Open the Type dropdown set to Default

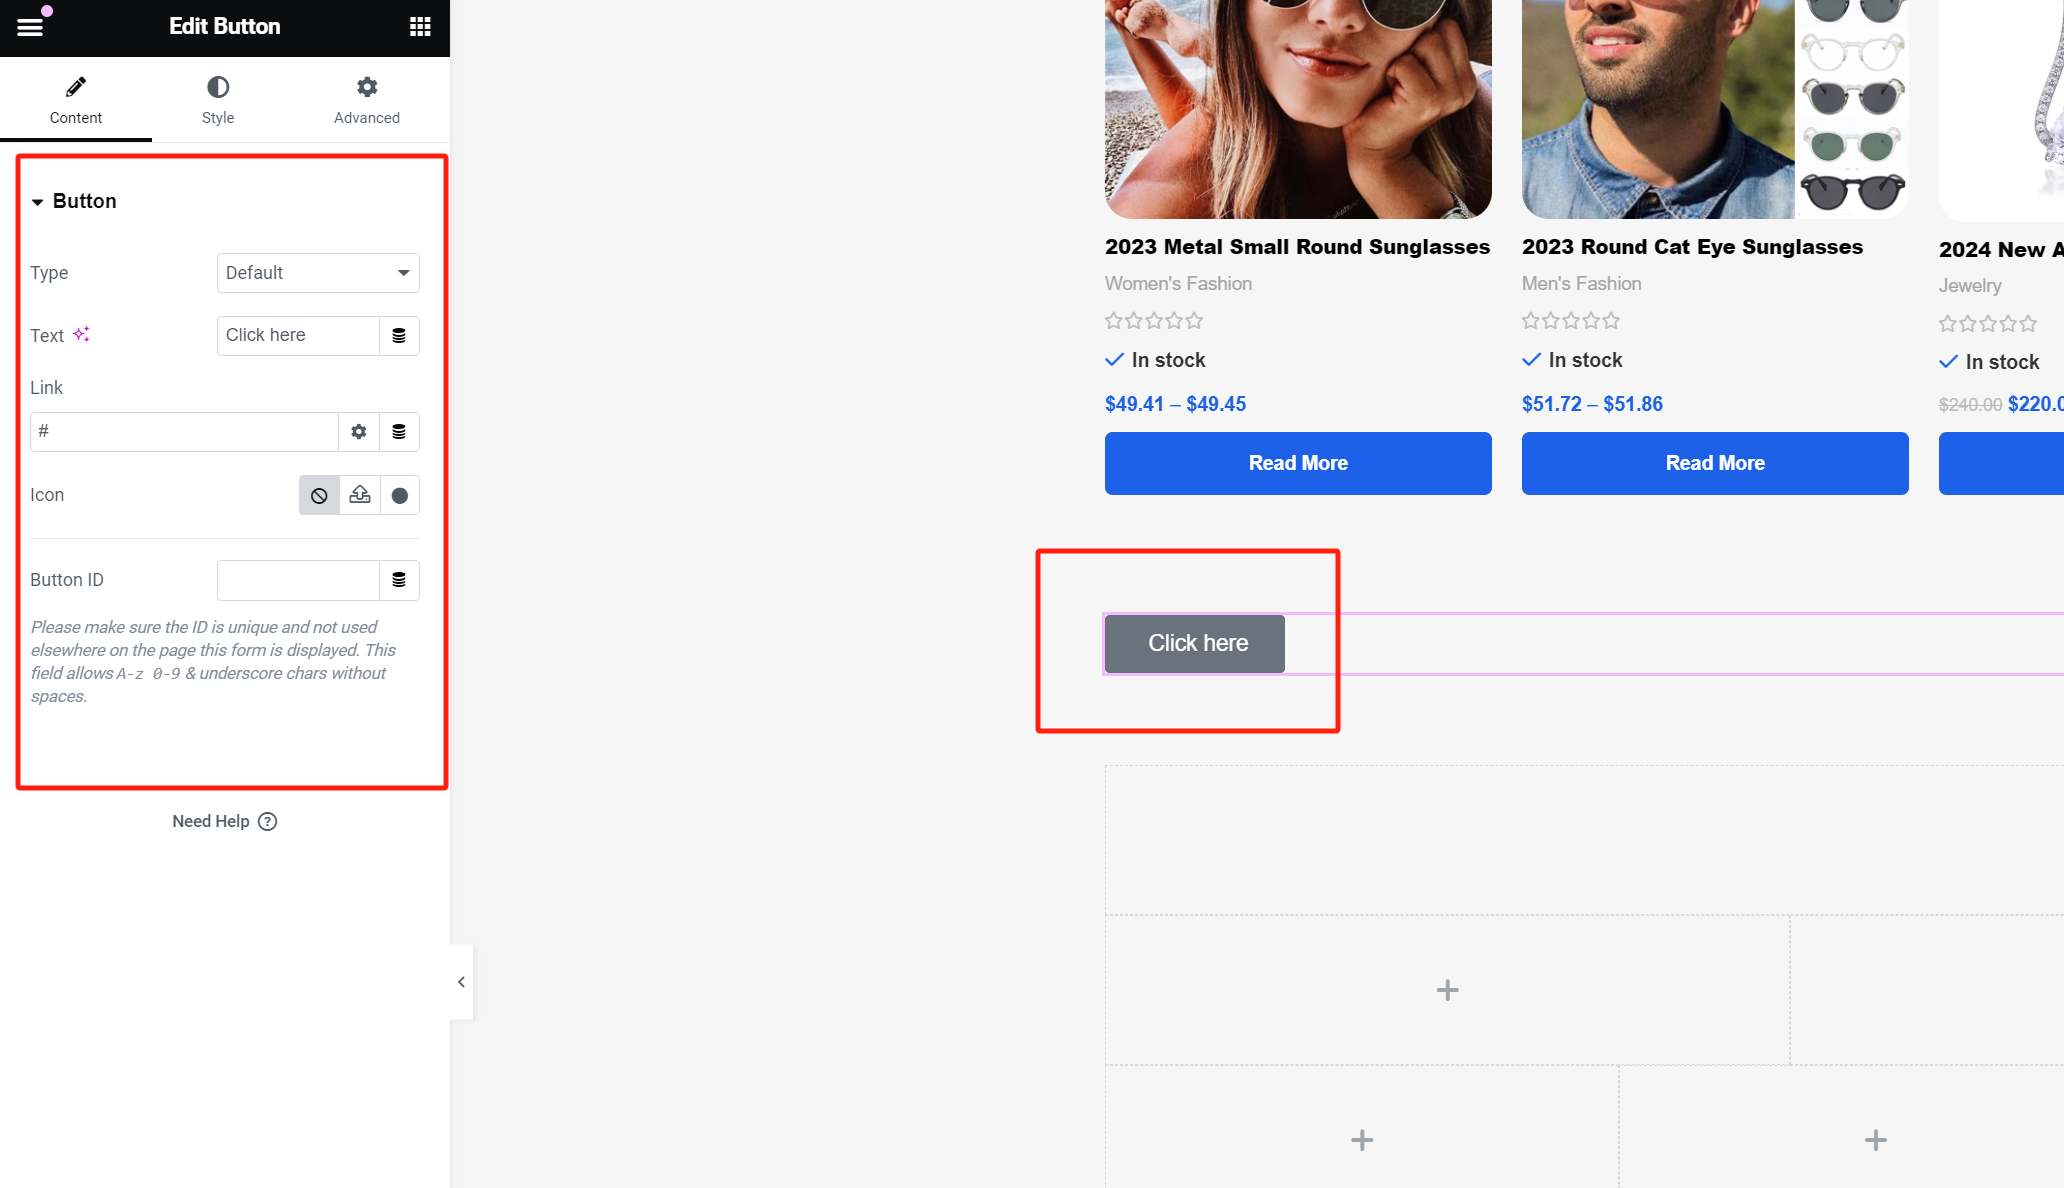pos(318,273)
